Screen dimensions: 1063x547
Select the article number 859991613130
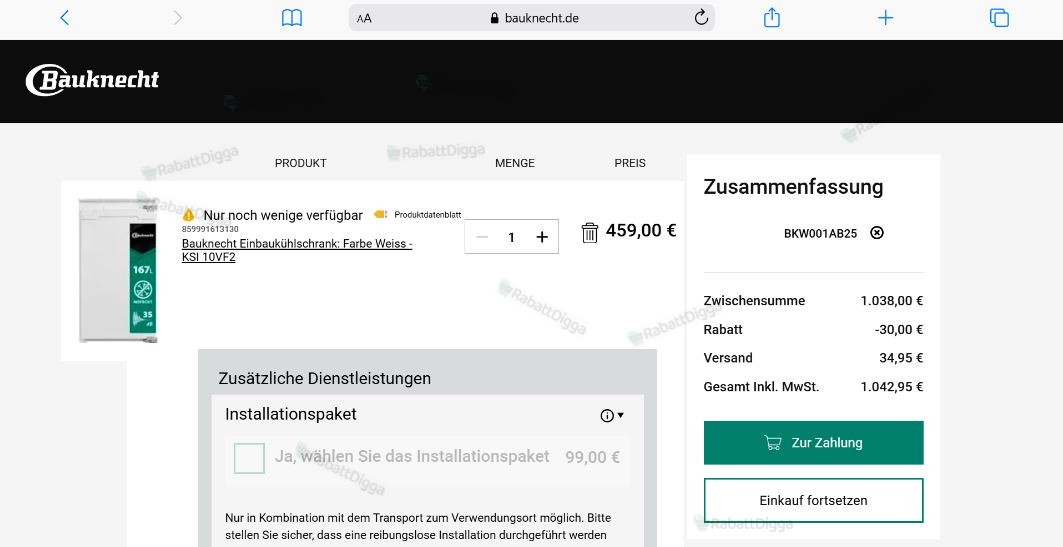[x=210, y=229]
